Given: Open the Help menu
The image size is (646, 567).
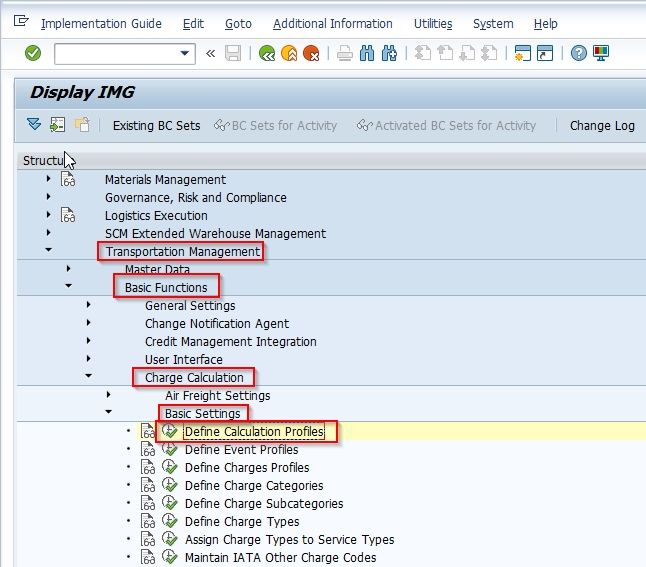Looking at the screenshot, I should tap(545, 24).
